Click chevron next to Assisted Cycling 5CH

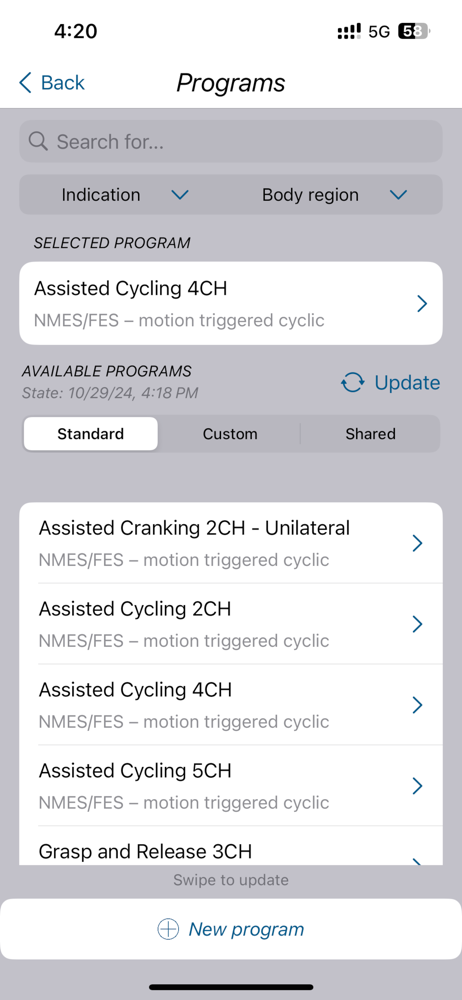pyautogui.click(x=417, y=786)
